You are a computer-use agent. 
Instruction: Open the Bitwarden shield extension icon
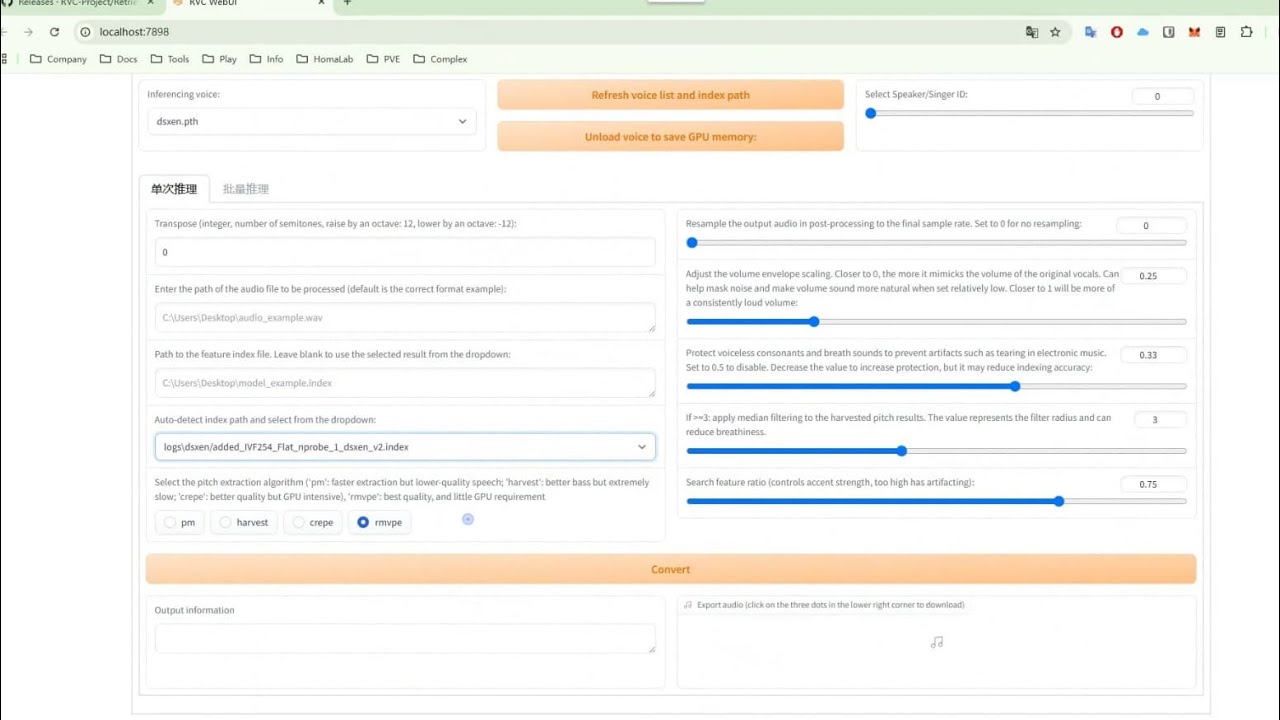[1168, 32]
